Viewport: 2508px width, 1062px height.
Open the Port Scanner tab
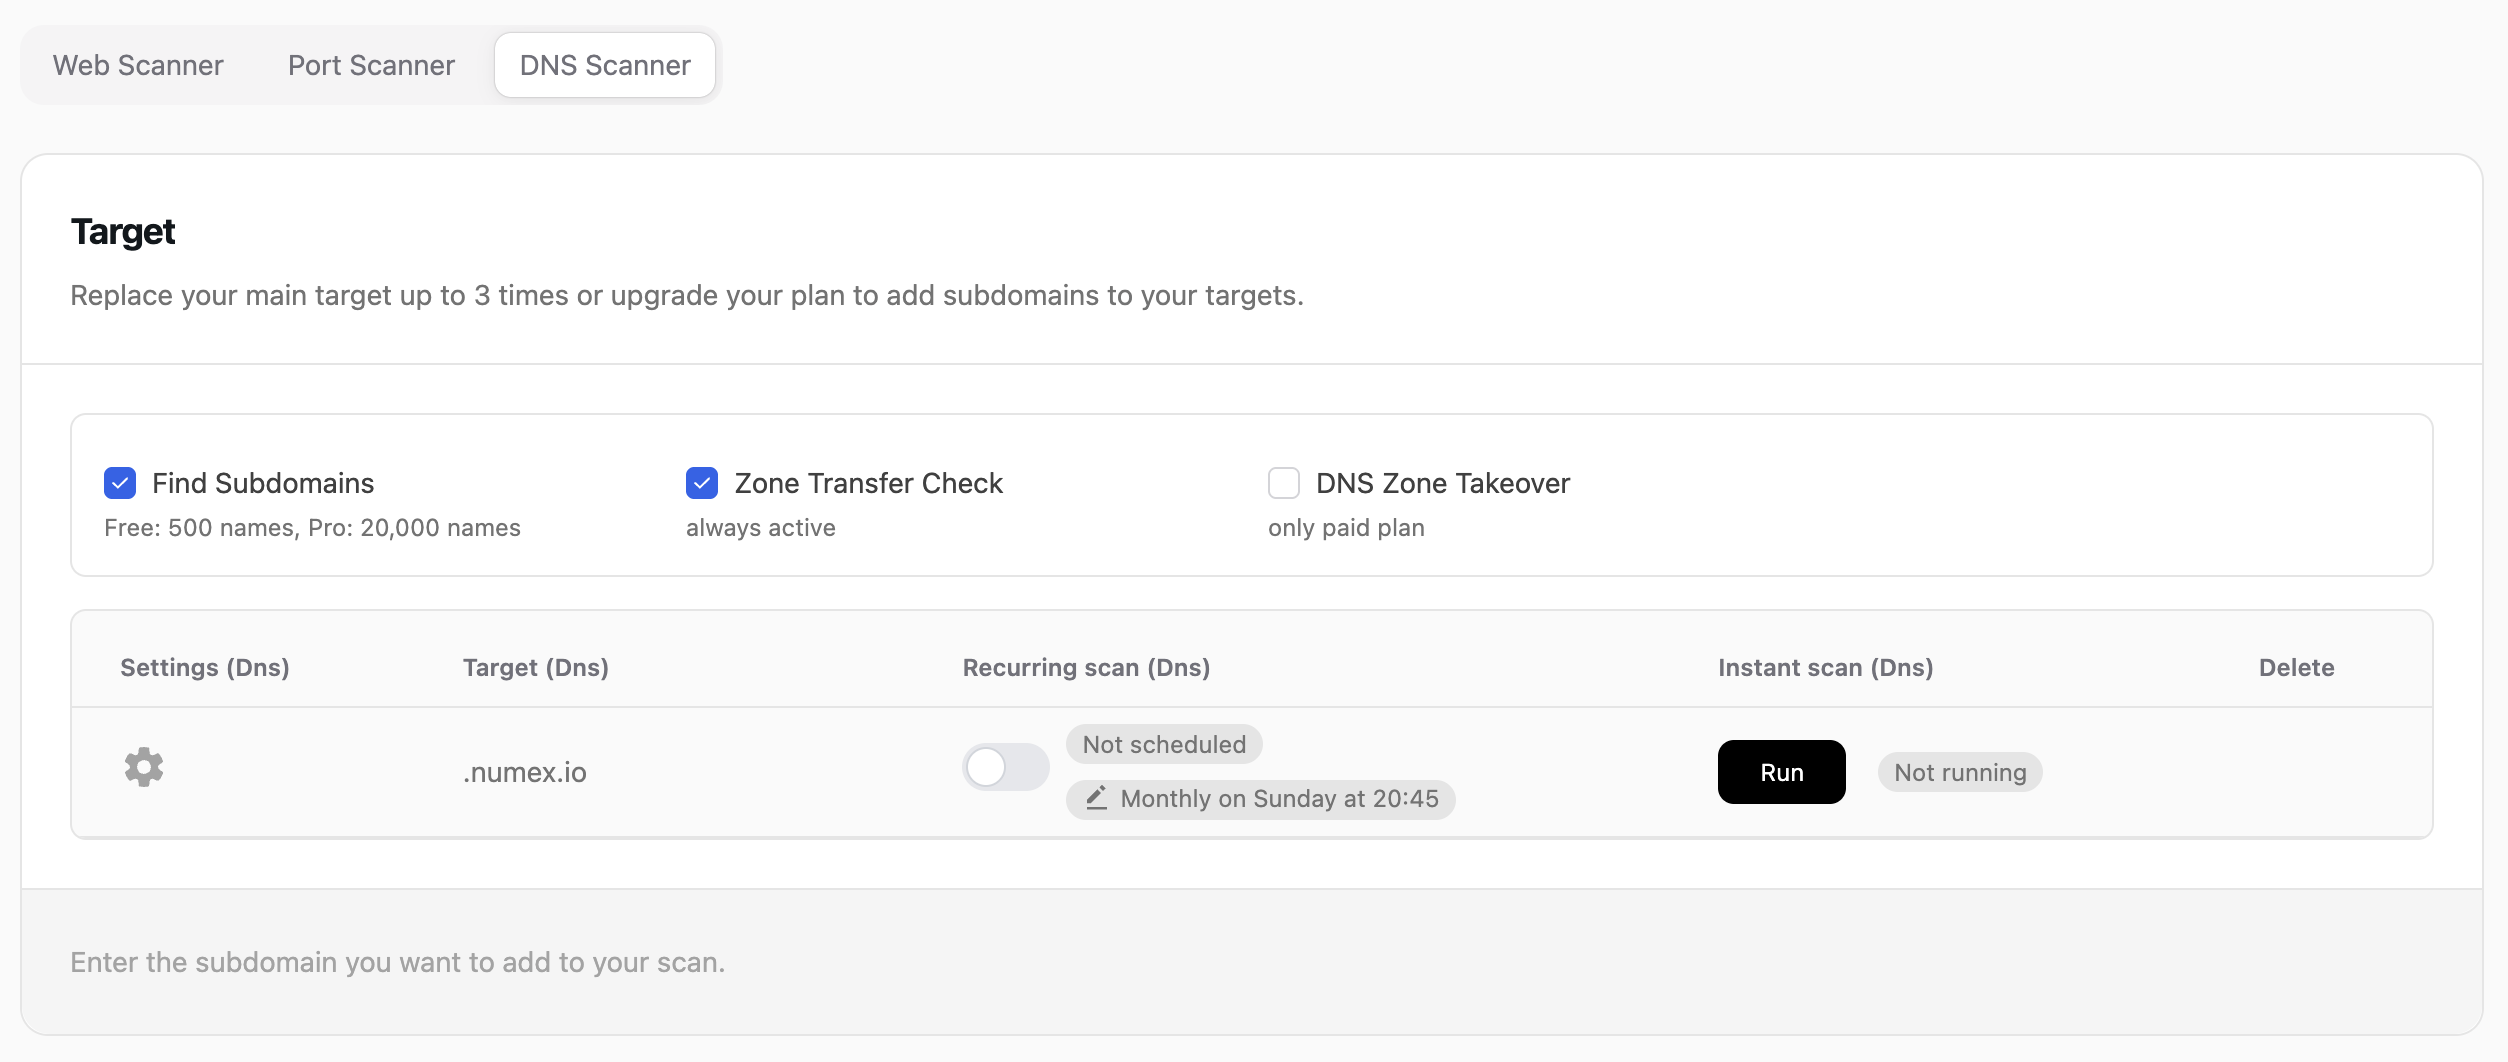click(x=371, y=65)
